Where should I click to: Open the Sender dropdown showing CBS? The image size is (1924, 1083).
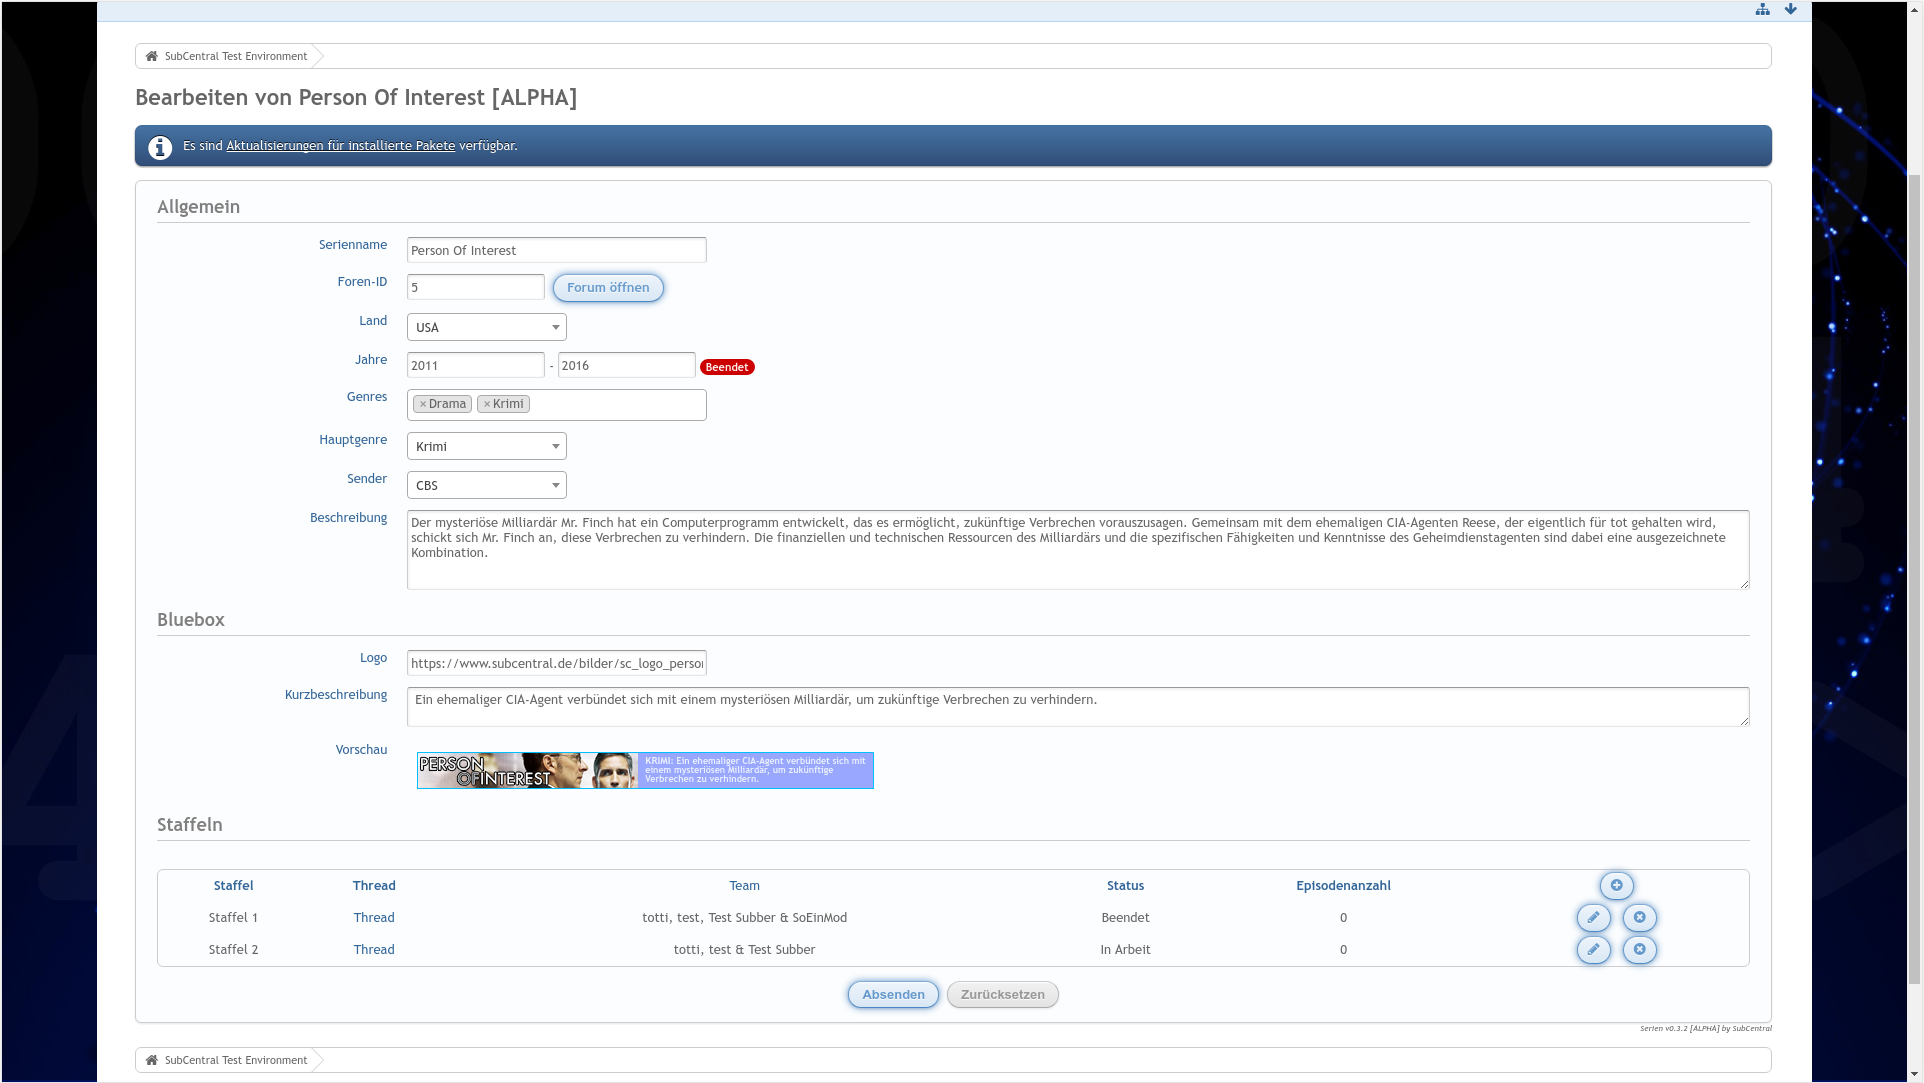point(486,485)
